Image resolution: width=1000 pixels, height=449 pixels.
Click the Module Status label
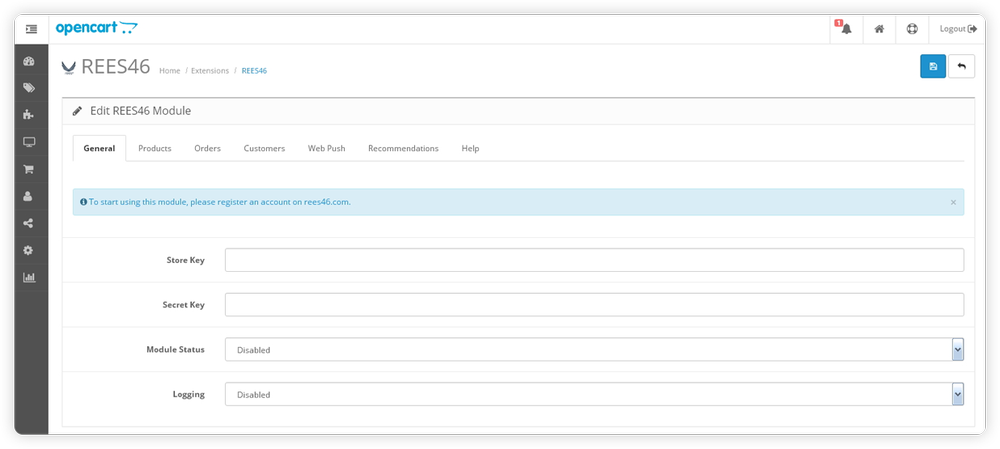coord(175,350)
